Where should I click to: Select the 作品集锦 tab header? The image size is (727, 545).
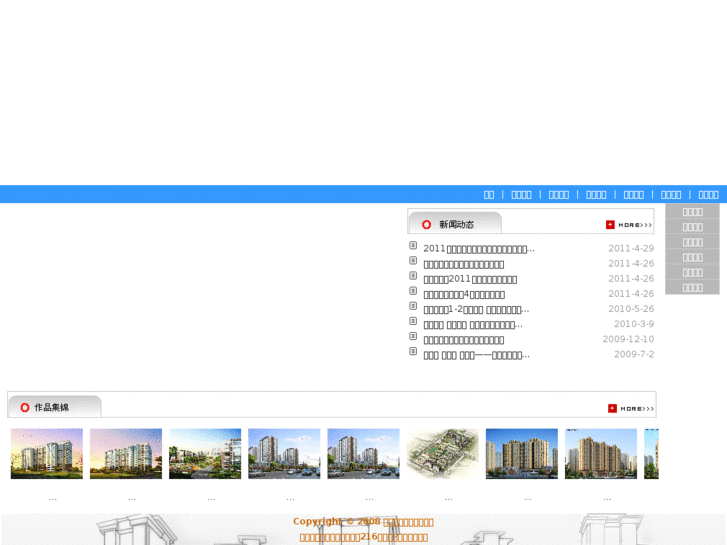click(x=55, y=407)
